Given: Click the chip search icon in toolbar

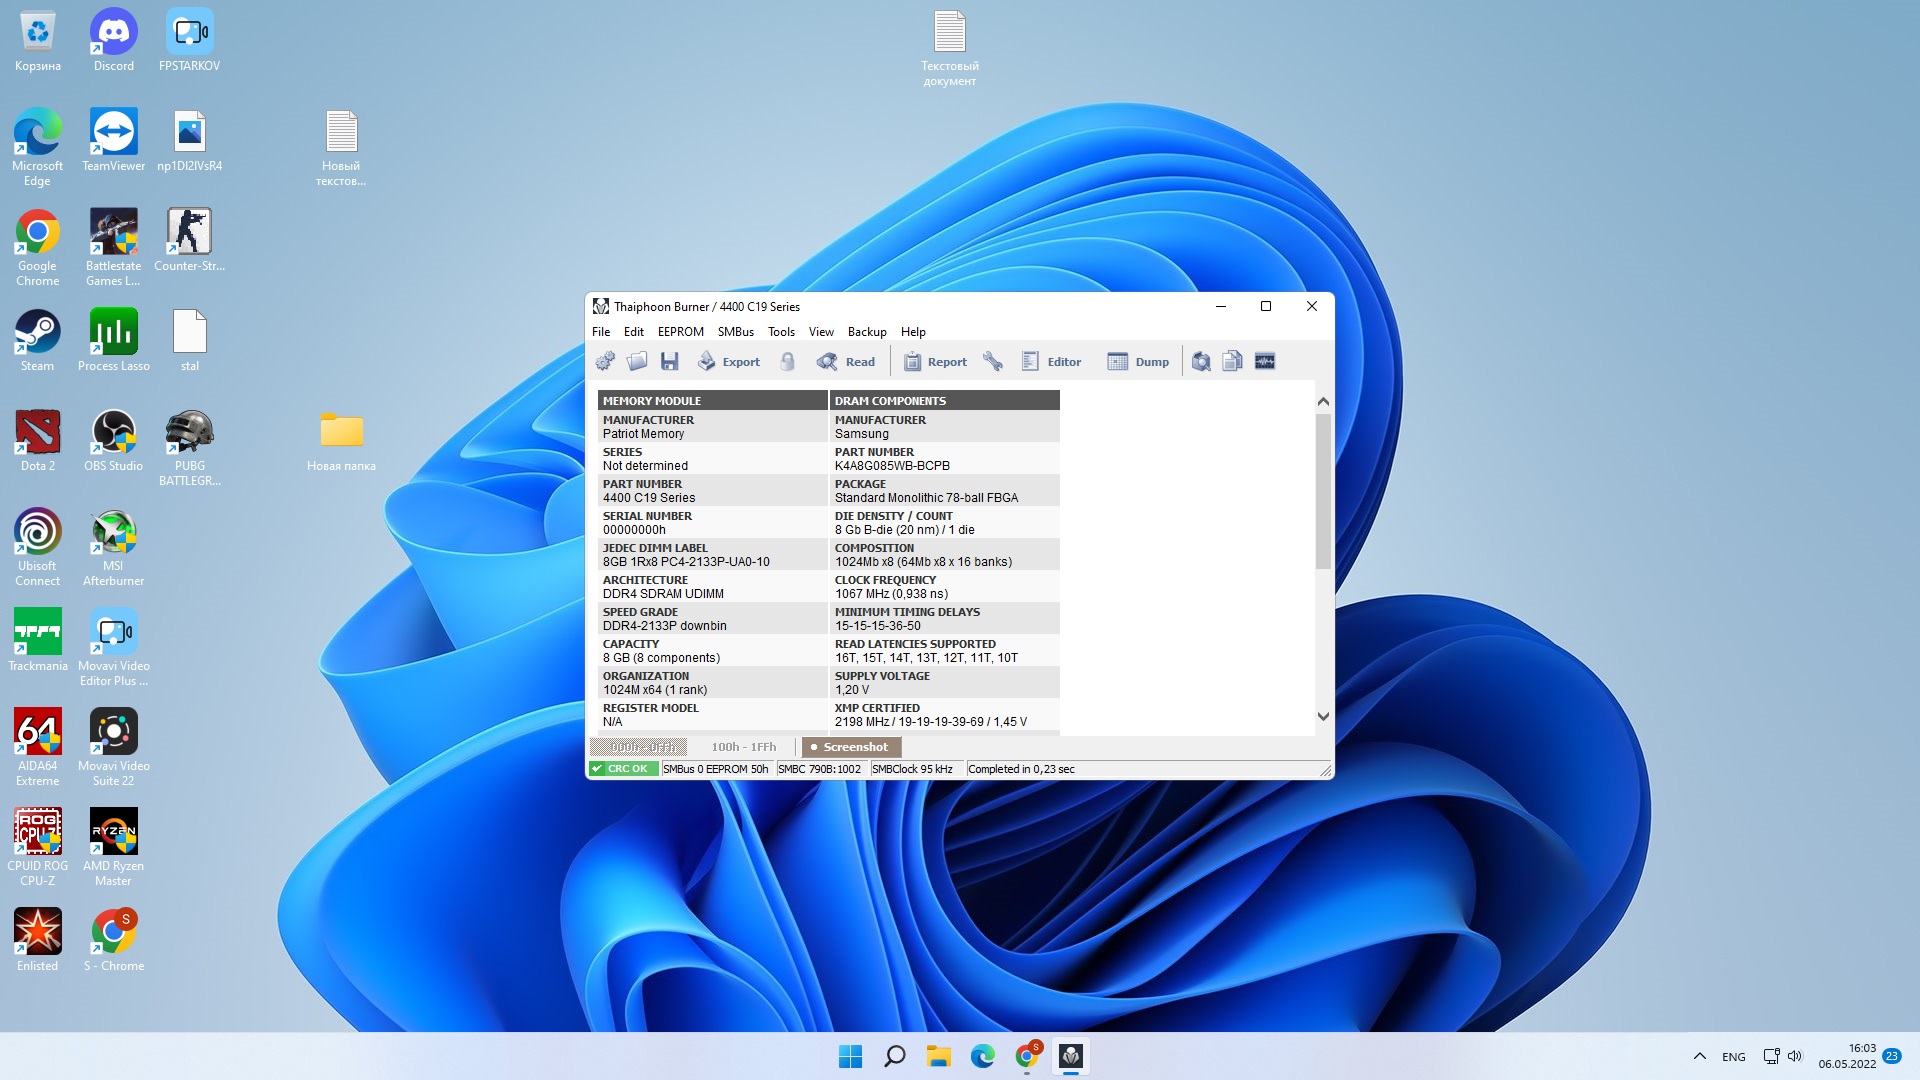Looking at the screenshot, I should point(1201,362).
